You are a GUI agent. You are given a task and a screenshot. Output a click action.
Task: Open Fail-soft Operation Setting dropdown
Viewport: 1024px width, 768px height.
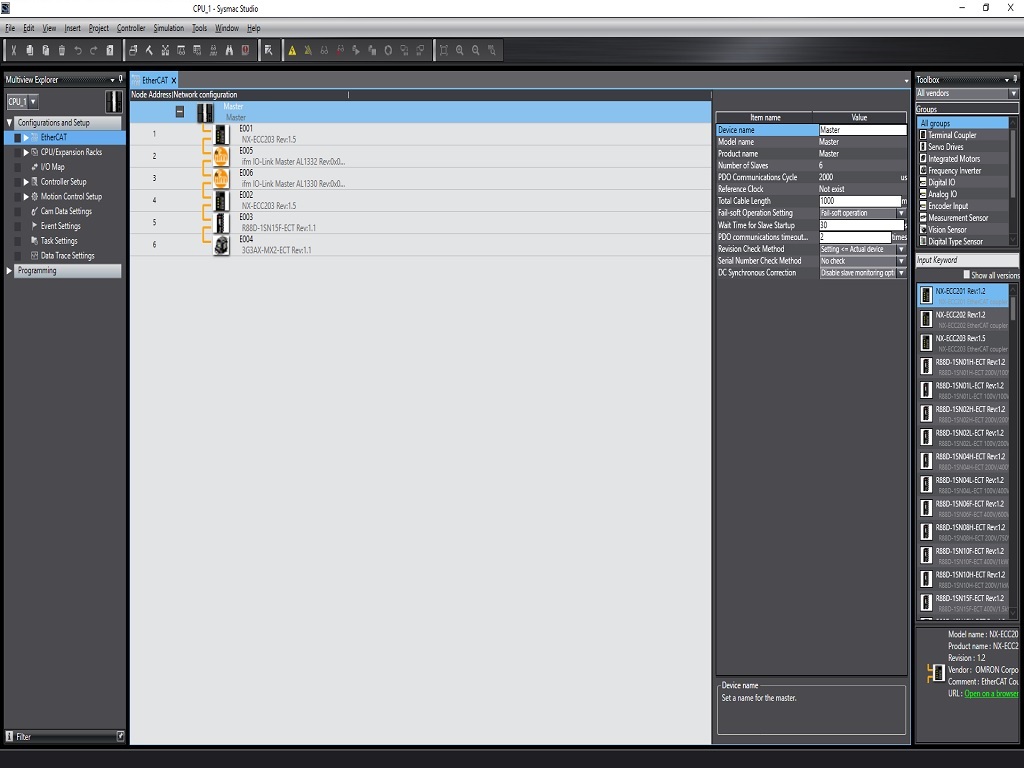tap(901, 213)
